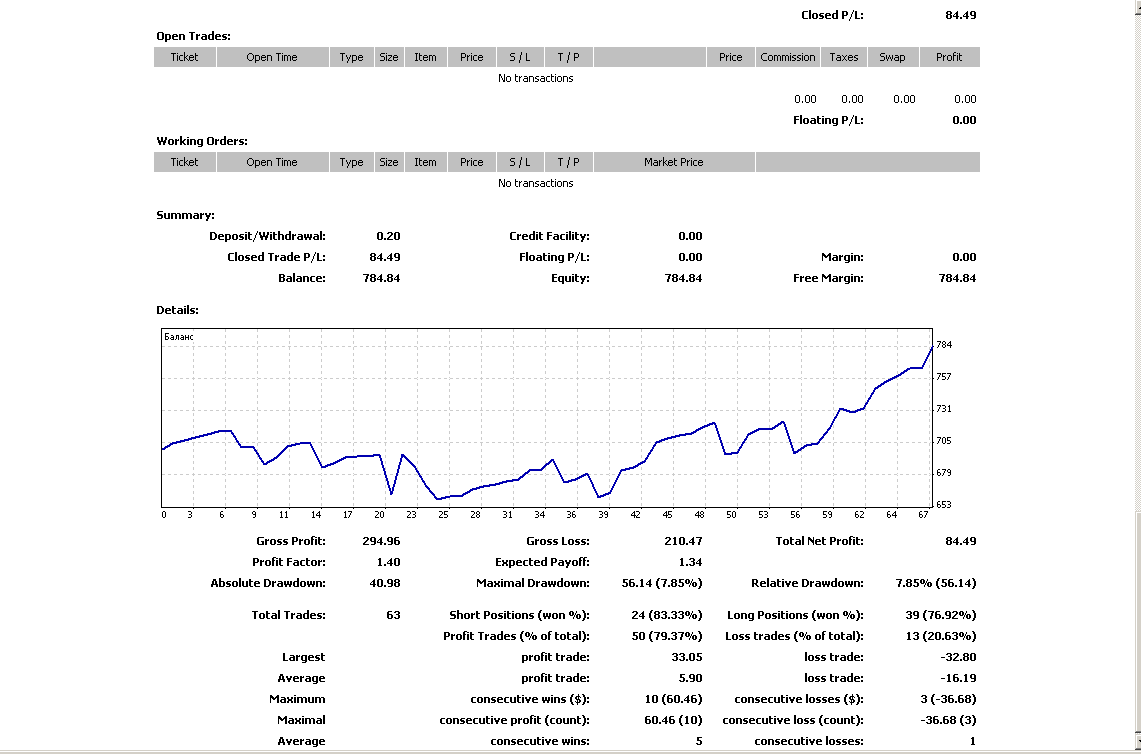Click the consecutive losses value 3 (-36.68)

tap(948, 699)
